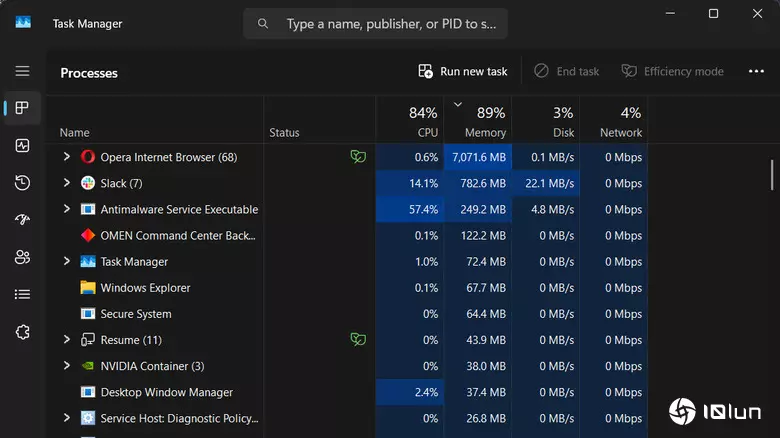Image resolution: width=780 pixels, height=438 pixels.
Task: Click Resume's efficiency mode leaf icon
Action: 358,339
